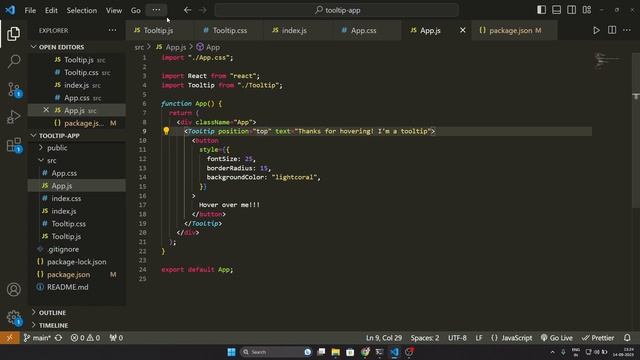Switch to the App.css tab
Screen dimensions: 640x360
point(363,30)
